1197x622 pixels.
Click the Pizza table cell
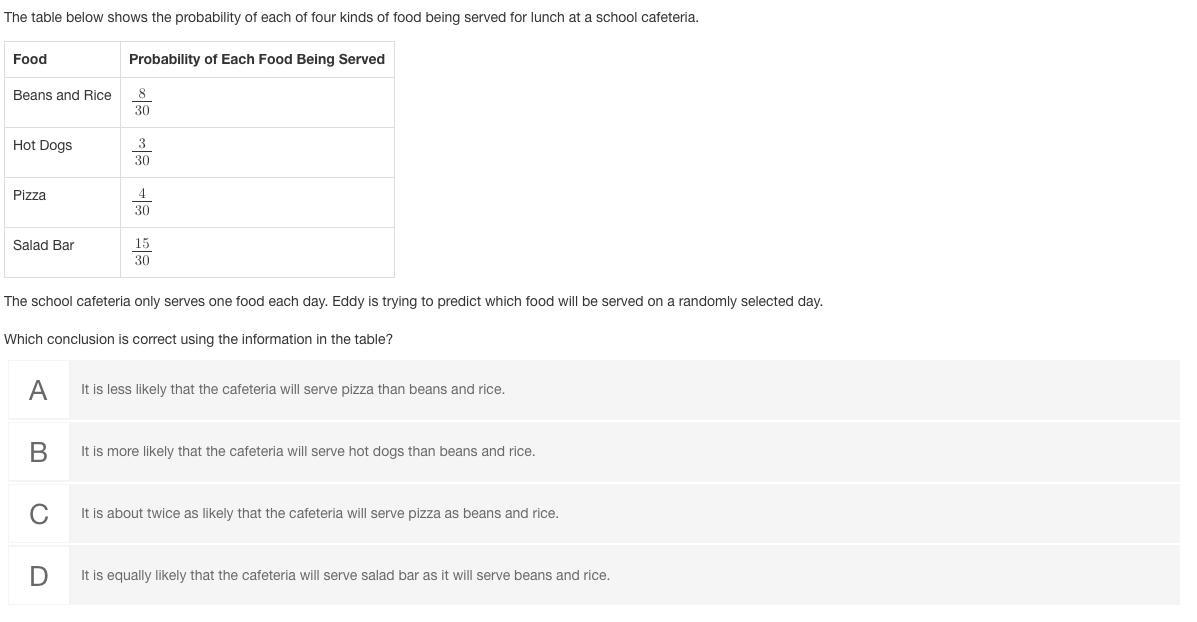coord(63,202)
